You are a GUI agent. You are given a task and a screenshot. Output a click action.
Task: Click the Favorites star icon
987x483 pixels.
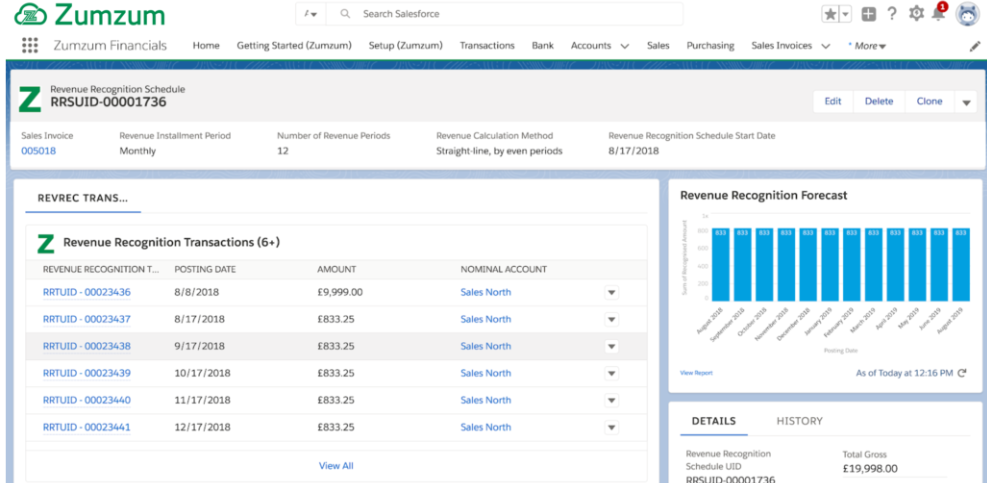tap(830, 14)
